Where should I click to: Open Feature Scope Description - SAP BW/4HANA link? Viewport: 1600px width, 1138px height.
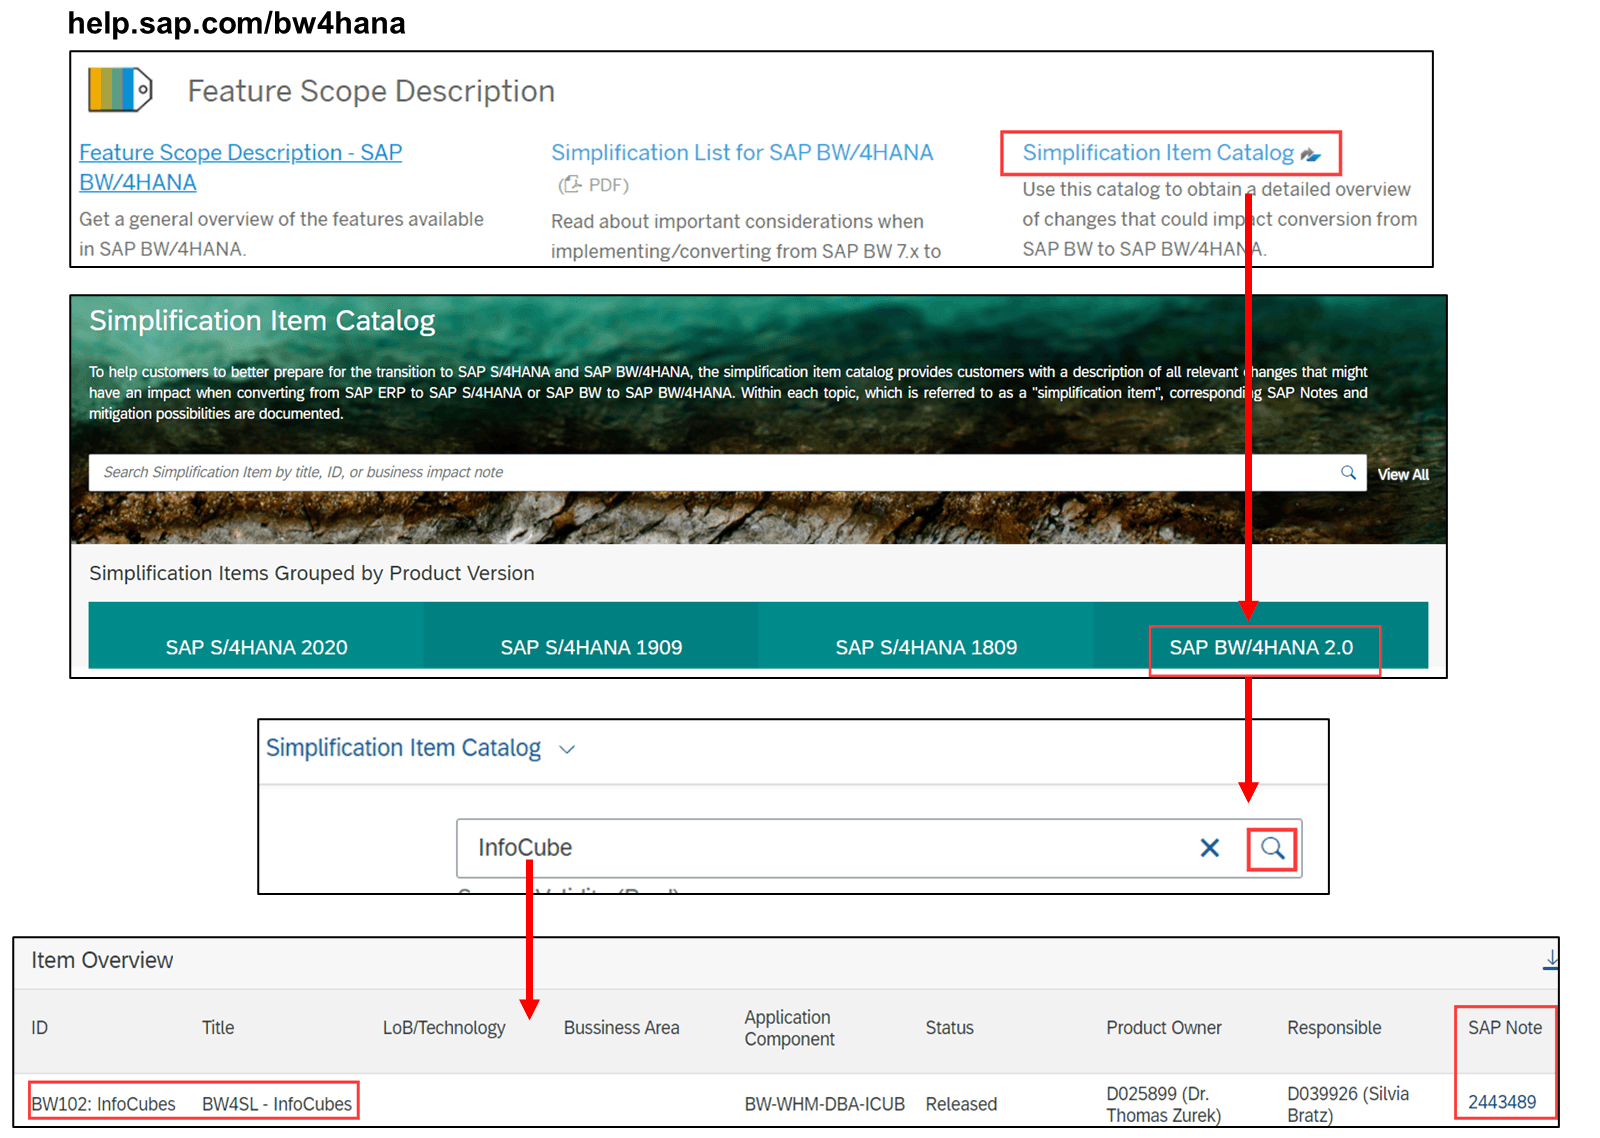(240, 167)
